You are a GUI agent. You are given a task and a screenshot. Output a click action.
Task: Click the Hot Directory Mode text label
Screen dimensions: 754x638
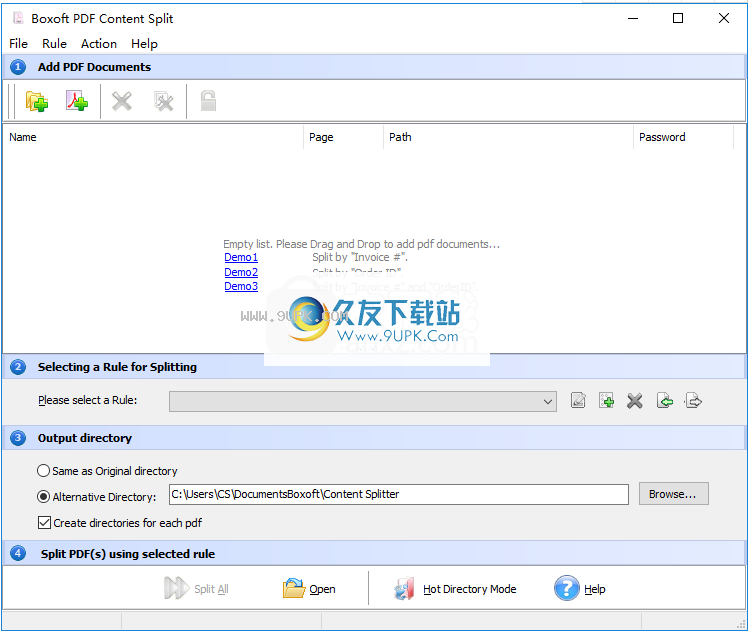[469, 589]
